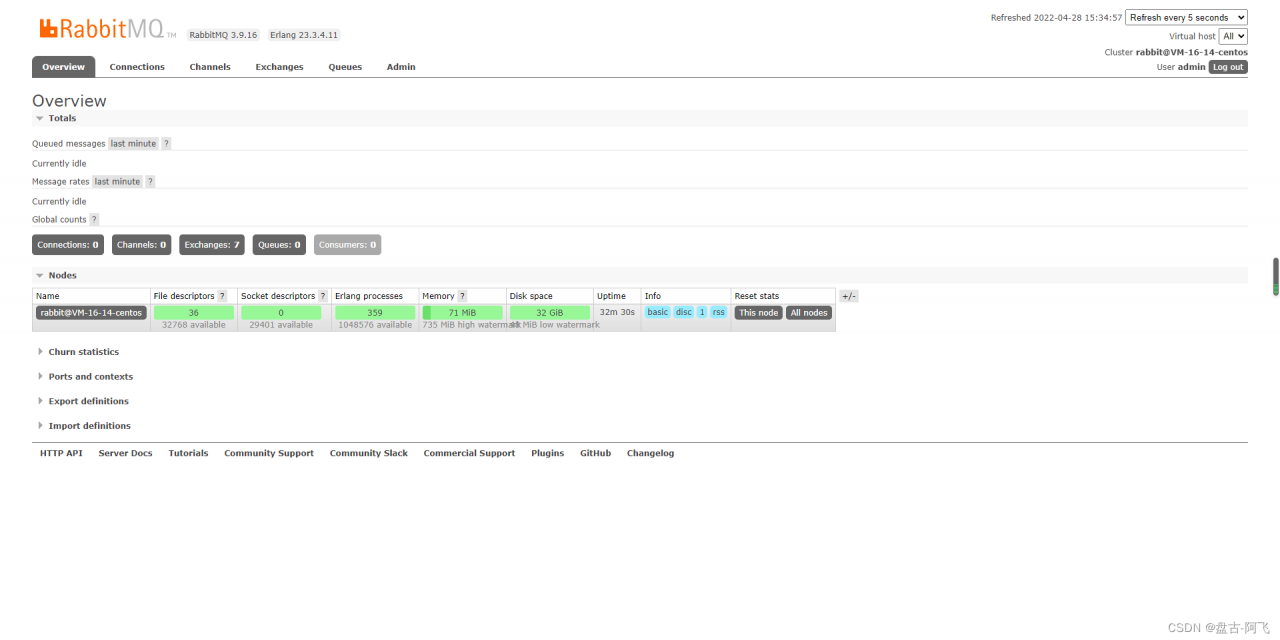
Task: Open the HTTP API link
Action: click(x=61, y=453)
